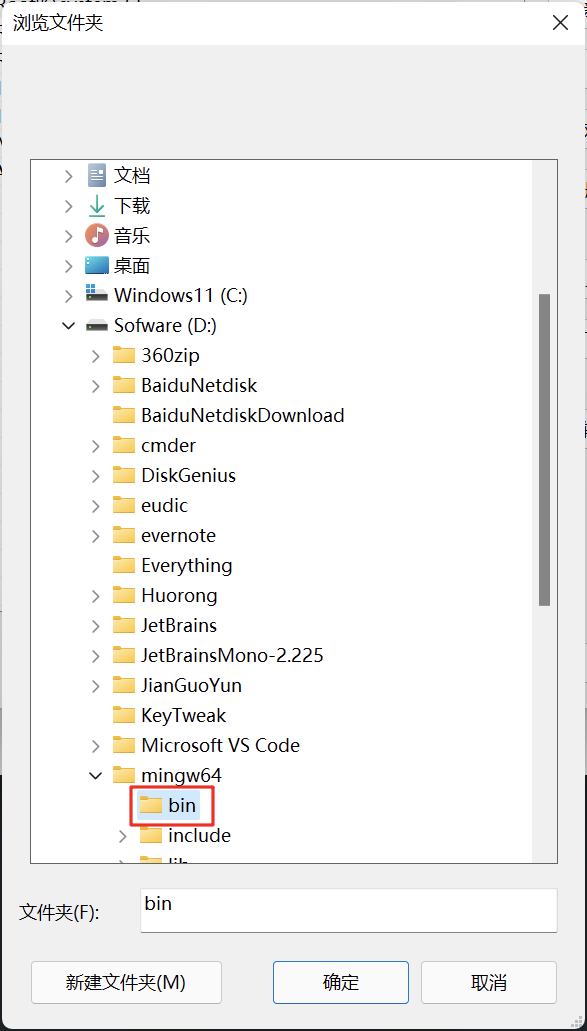Expand the 音乐 tree node
Viewport: 587px width, 1031px height.
point(69,235)
